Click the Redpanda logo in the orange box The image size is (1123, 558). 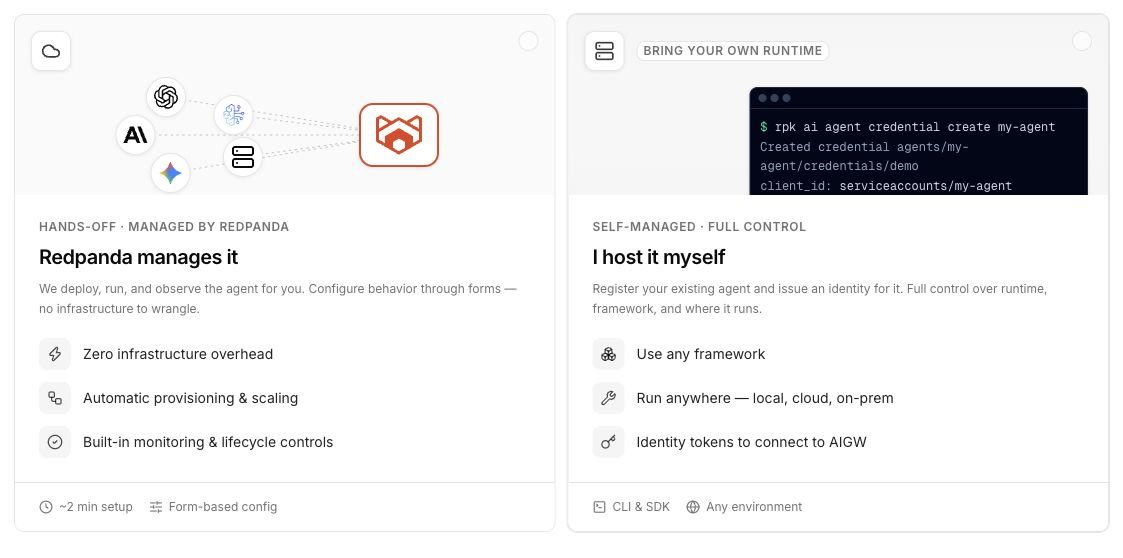click(x=399, y=135)
